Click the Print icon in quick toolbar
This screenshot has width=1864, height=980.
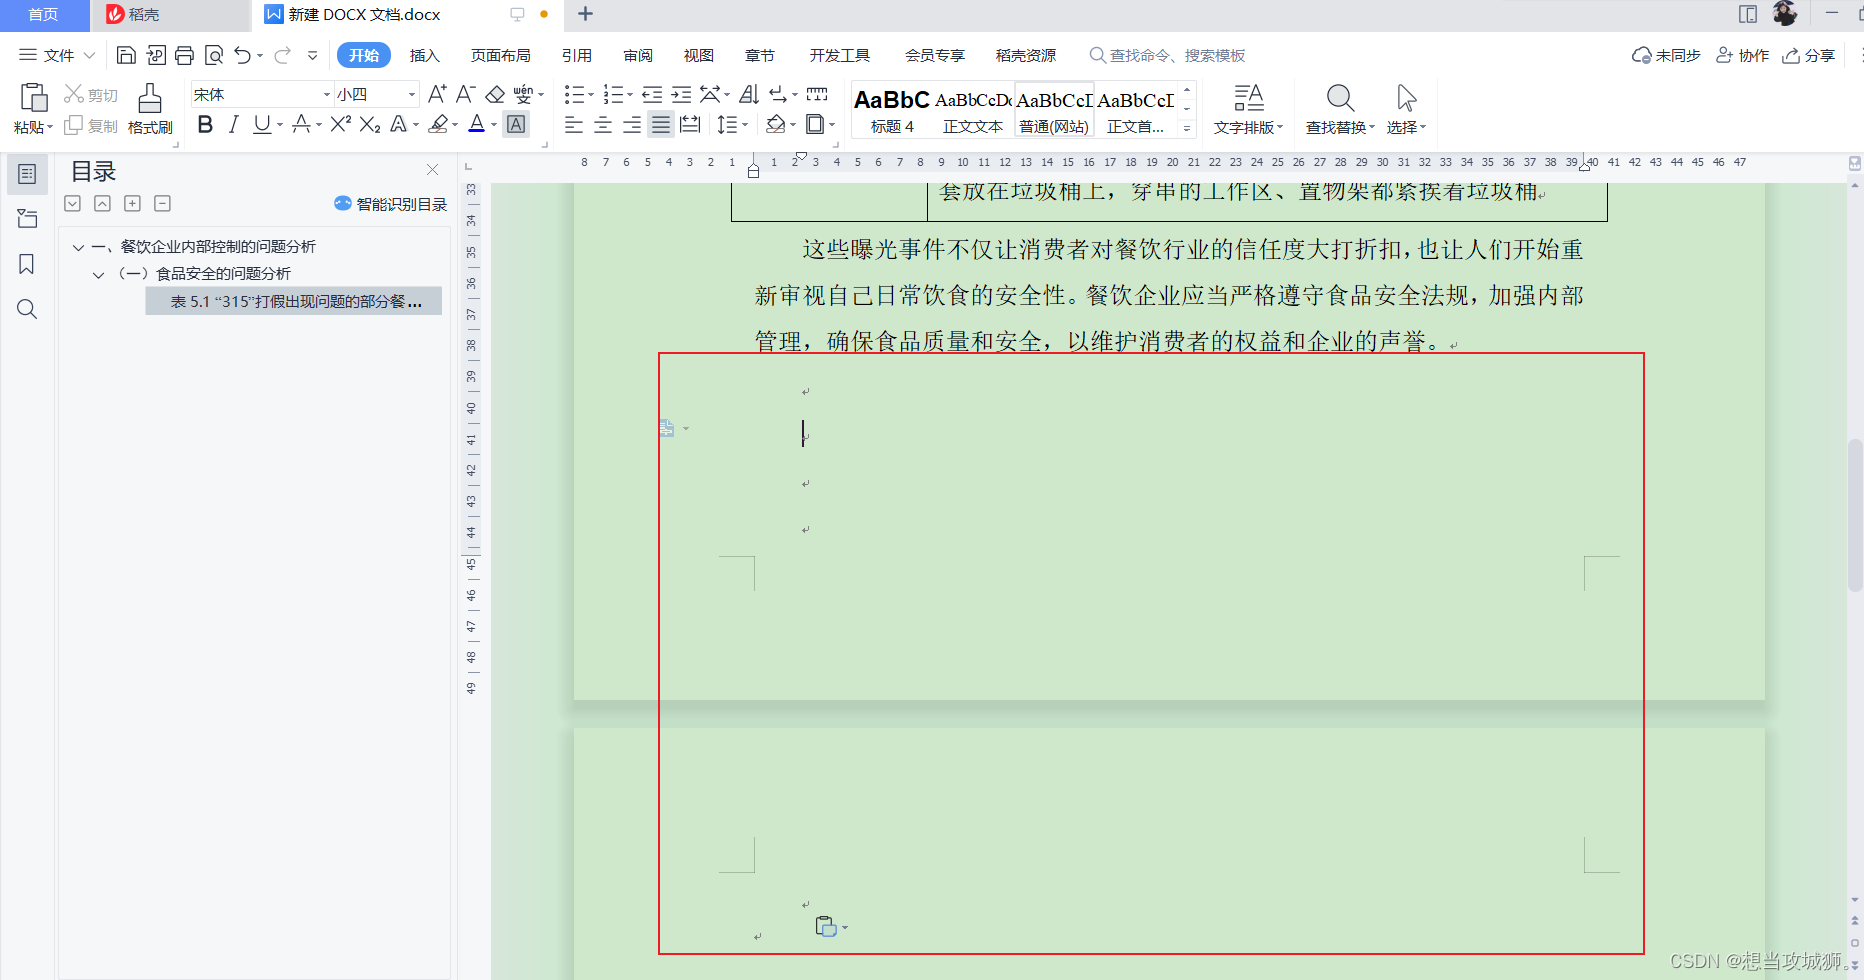coord(184,55)
